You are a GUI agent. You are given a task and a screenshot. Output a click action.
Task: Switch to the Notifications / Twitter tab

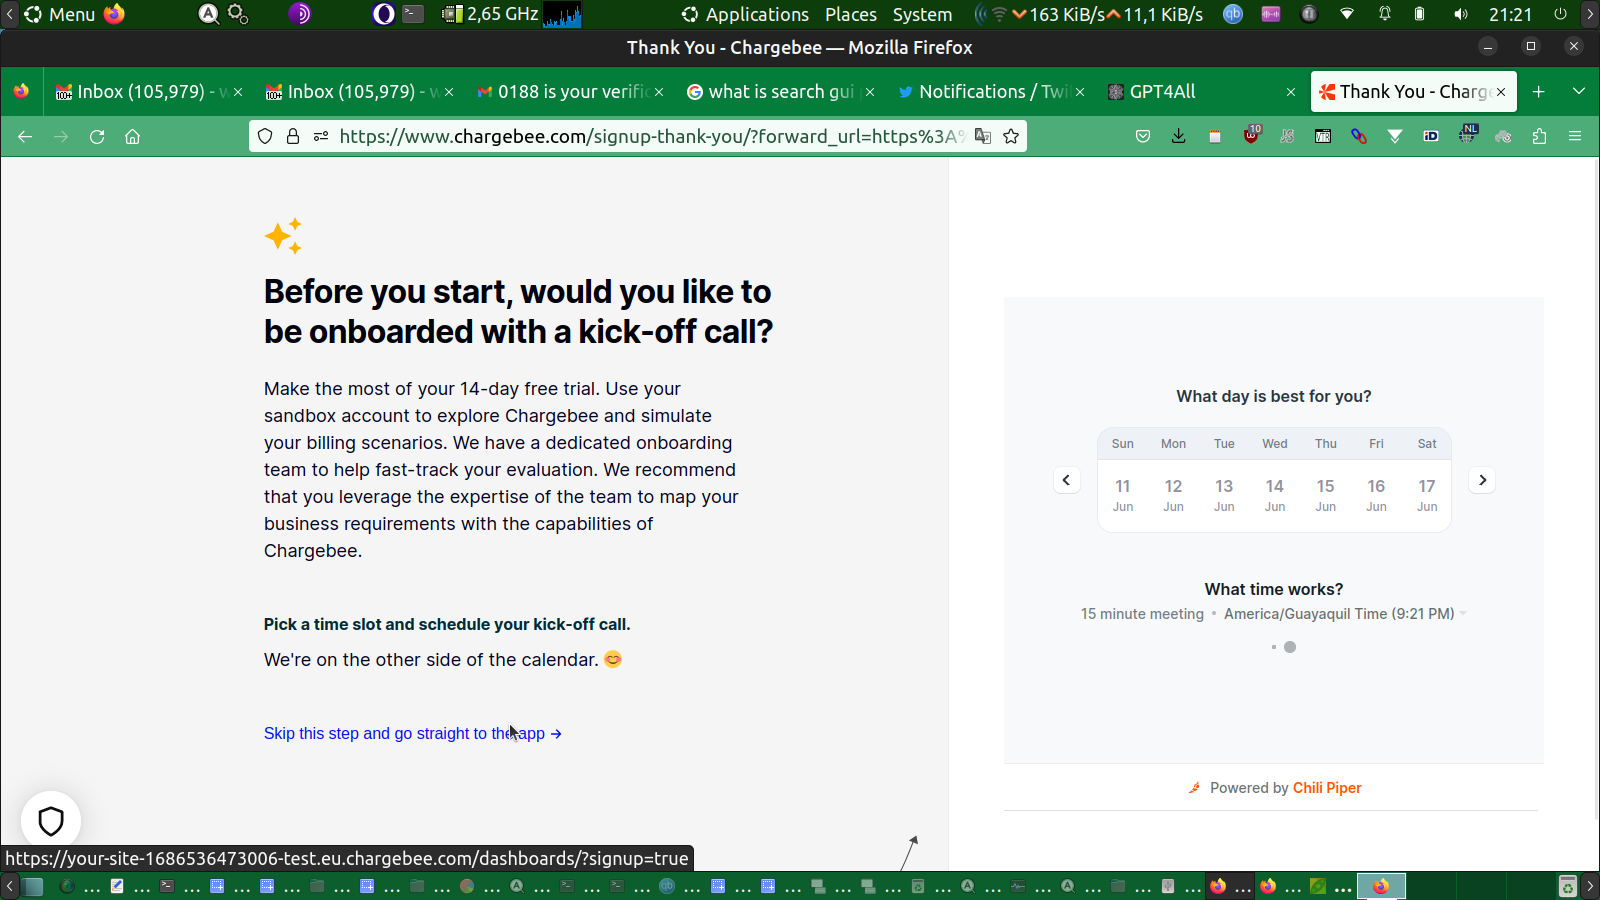[x=990, y=92]
